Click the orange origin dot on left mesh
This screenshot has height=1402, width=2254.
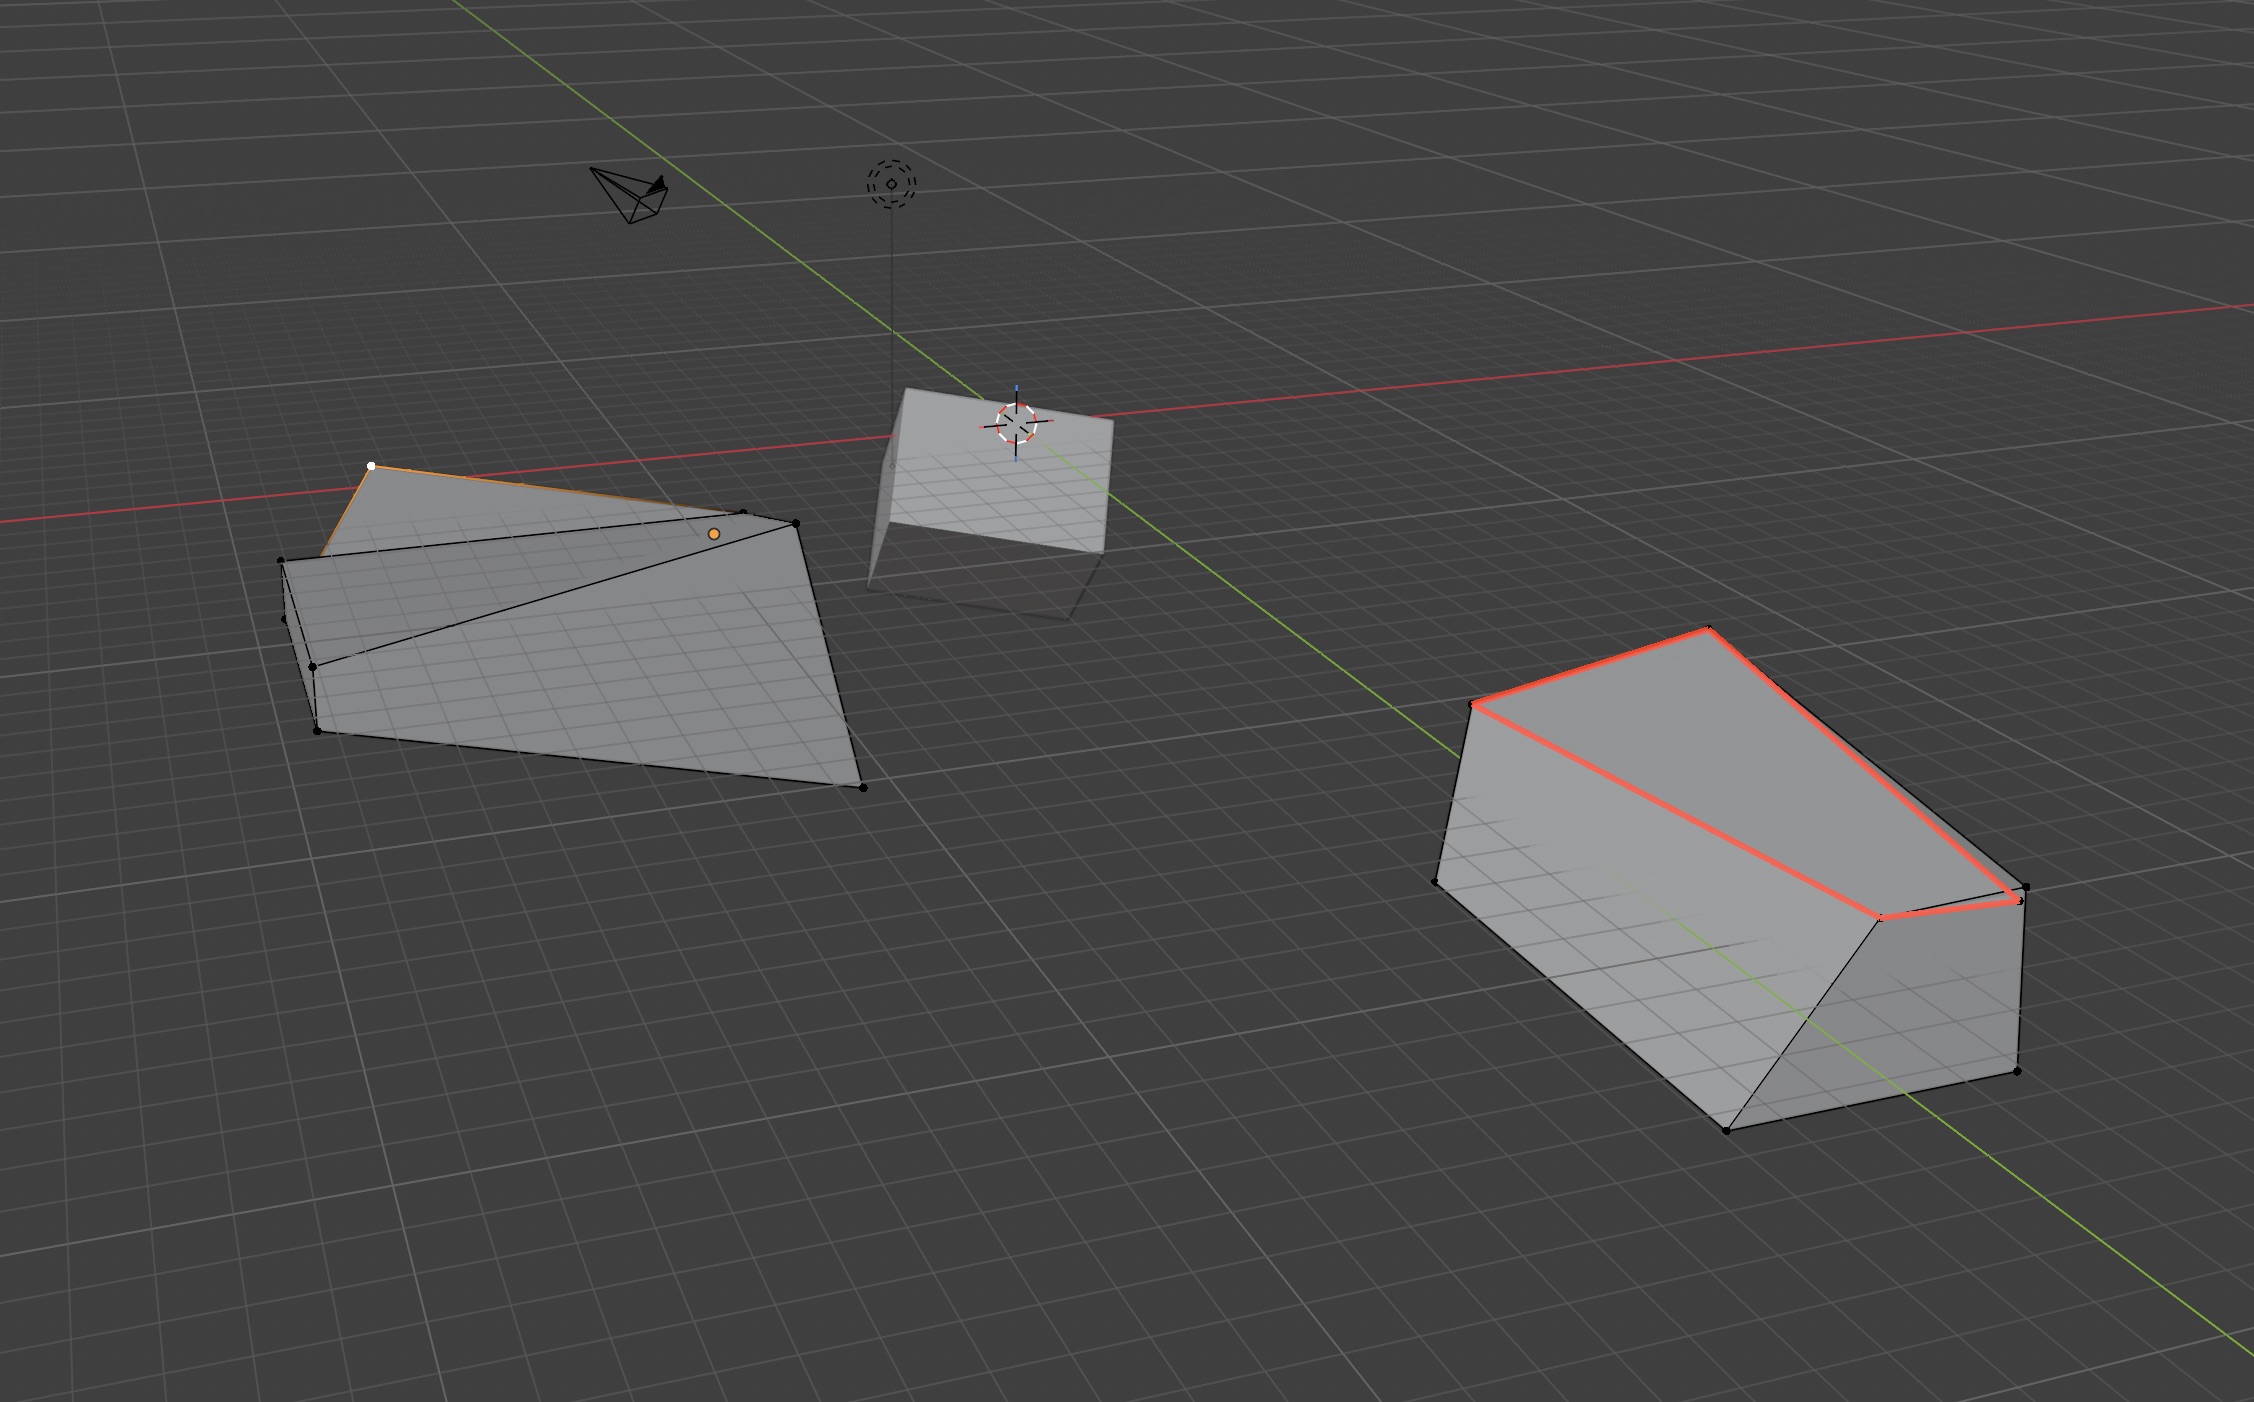[x=714, y=534]
